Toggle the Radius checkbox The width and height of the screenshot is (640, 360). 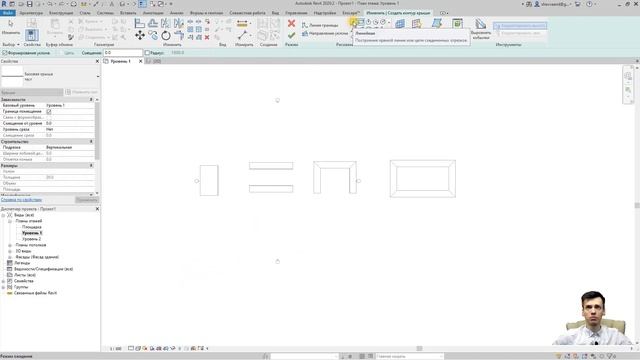[147, 53]
